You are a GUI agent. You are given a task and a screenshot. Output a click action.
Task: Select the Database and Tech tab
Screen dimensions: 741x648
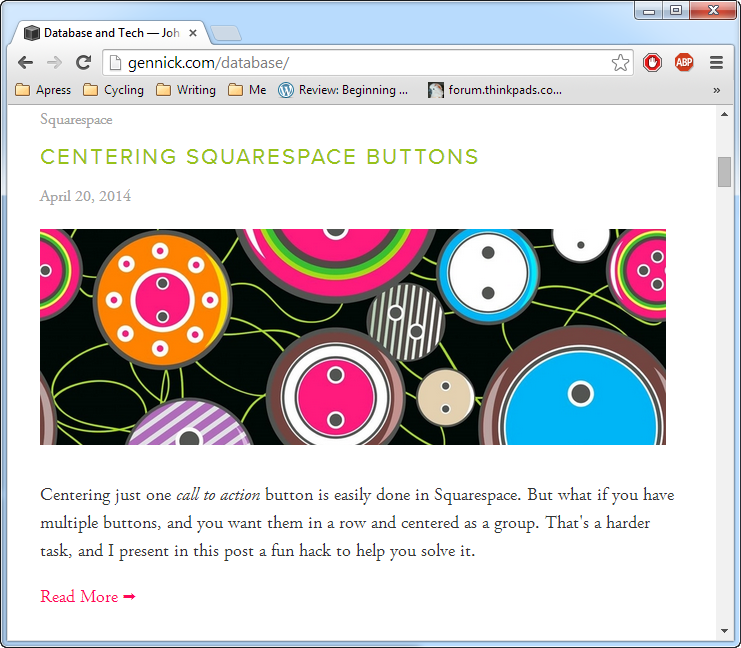pyautogui.click(x=112, y=33)
